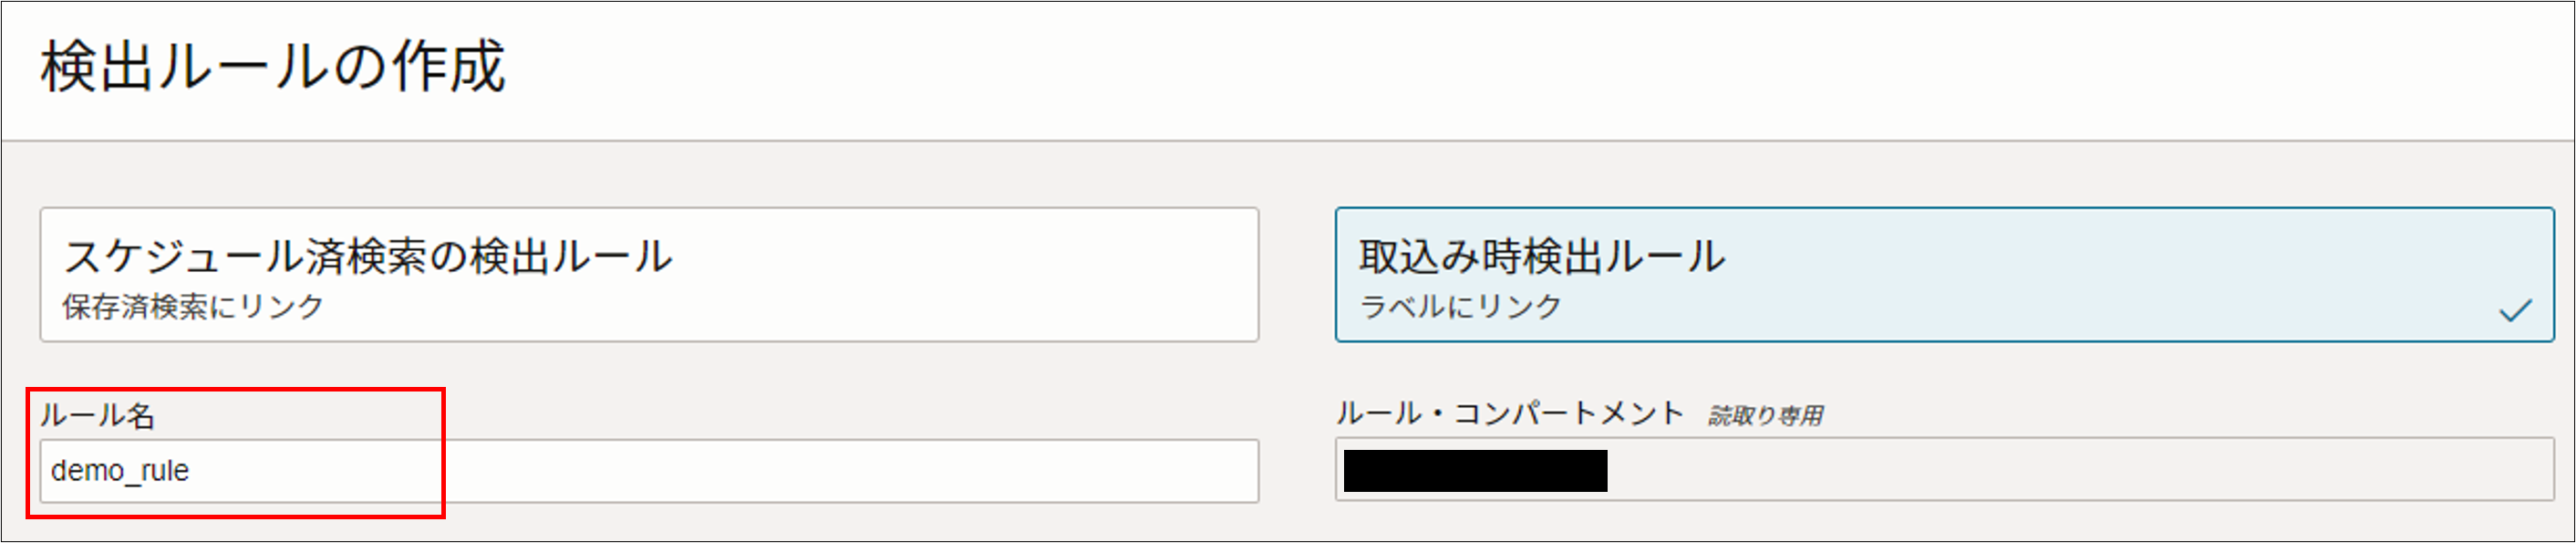This screenshot has height=543, width=2576.
Task: Click the ルール名 field label
Action: [x=100, y=416]
